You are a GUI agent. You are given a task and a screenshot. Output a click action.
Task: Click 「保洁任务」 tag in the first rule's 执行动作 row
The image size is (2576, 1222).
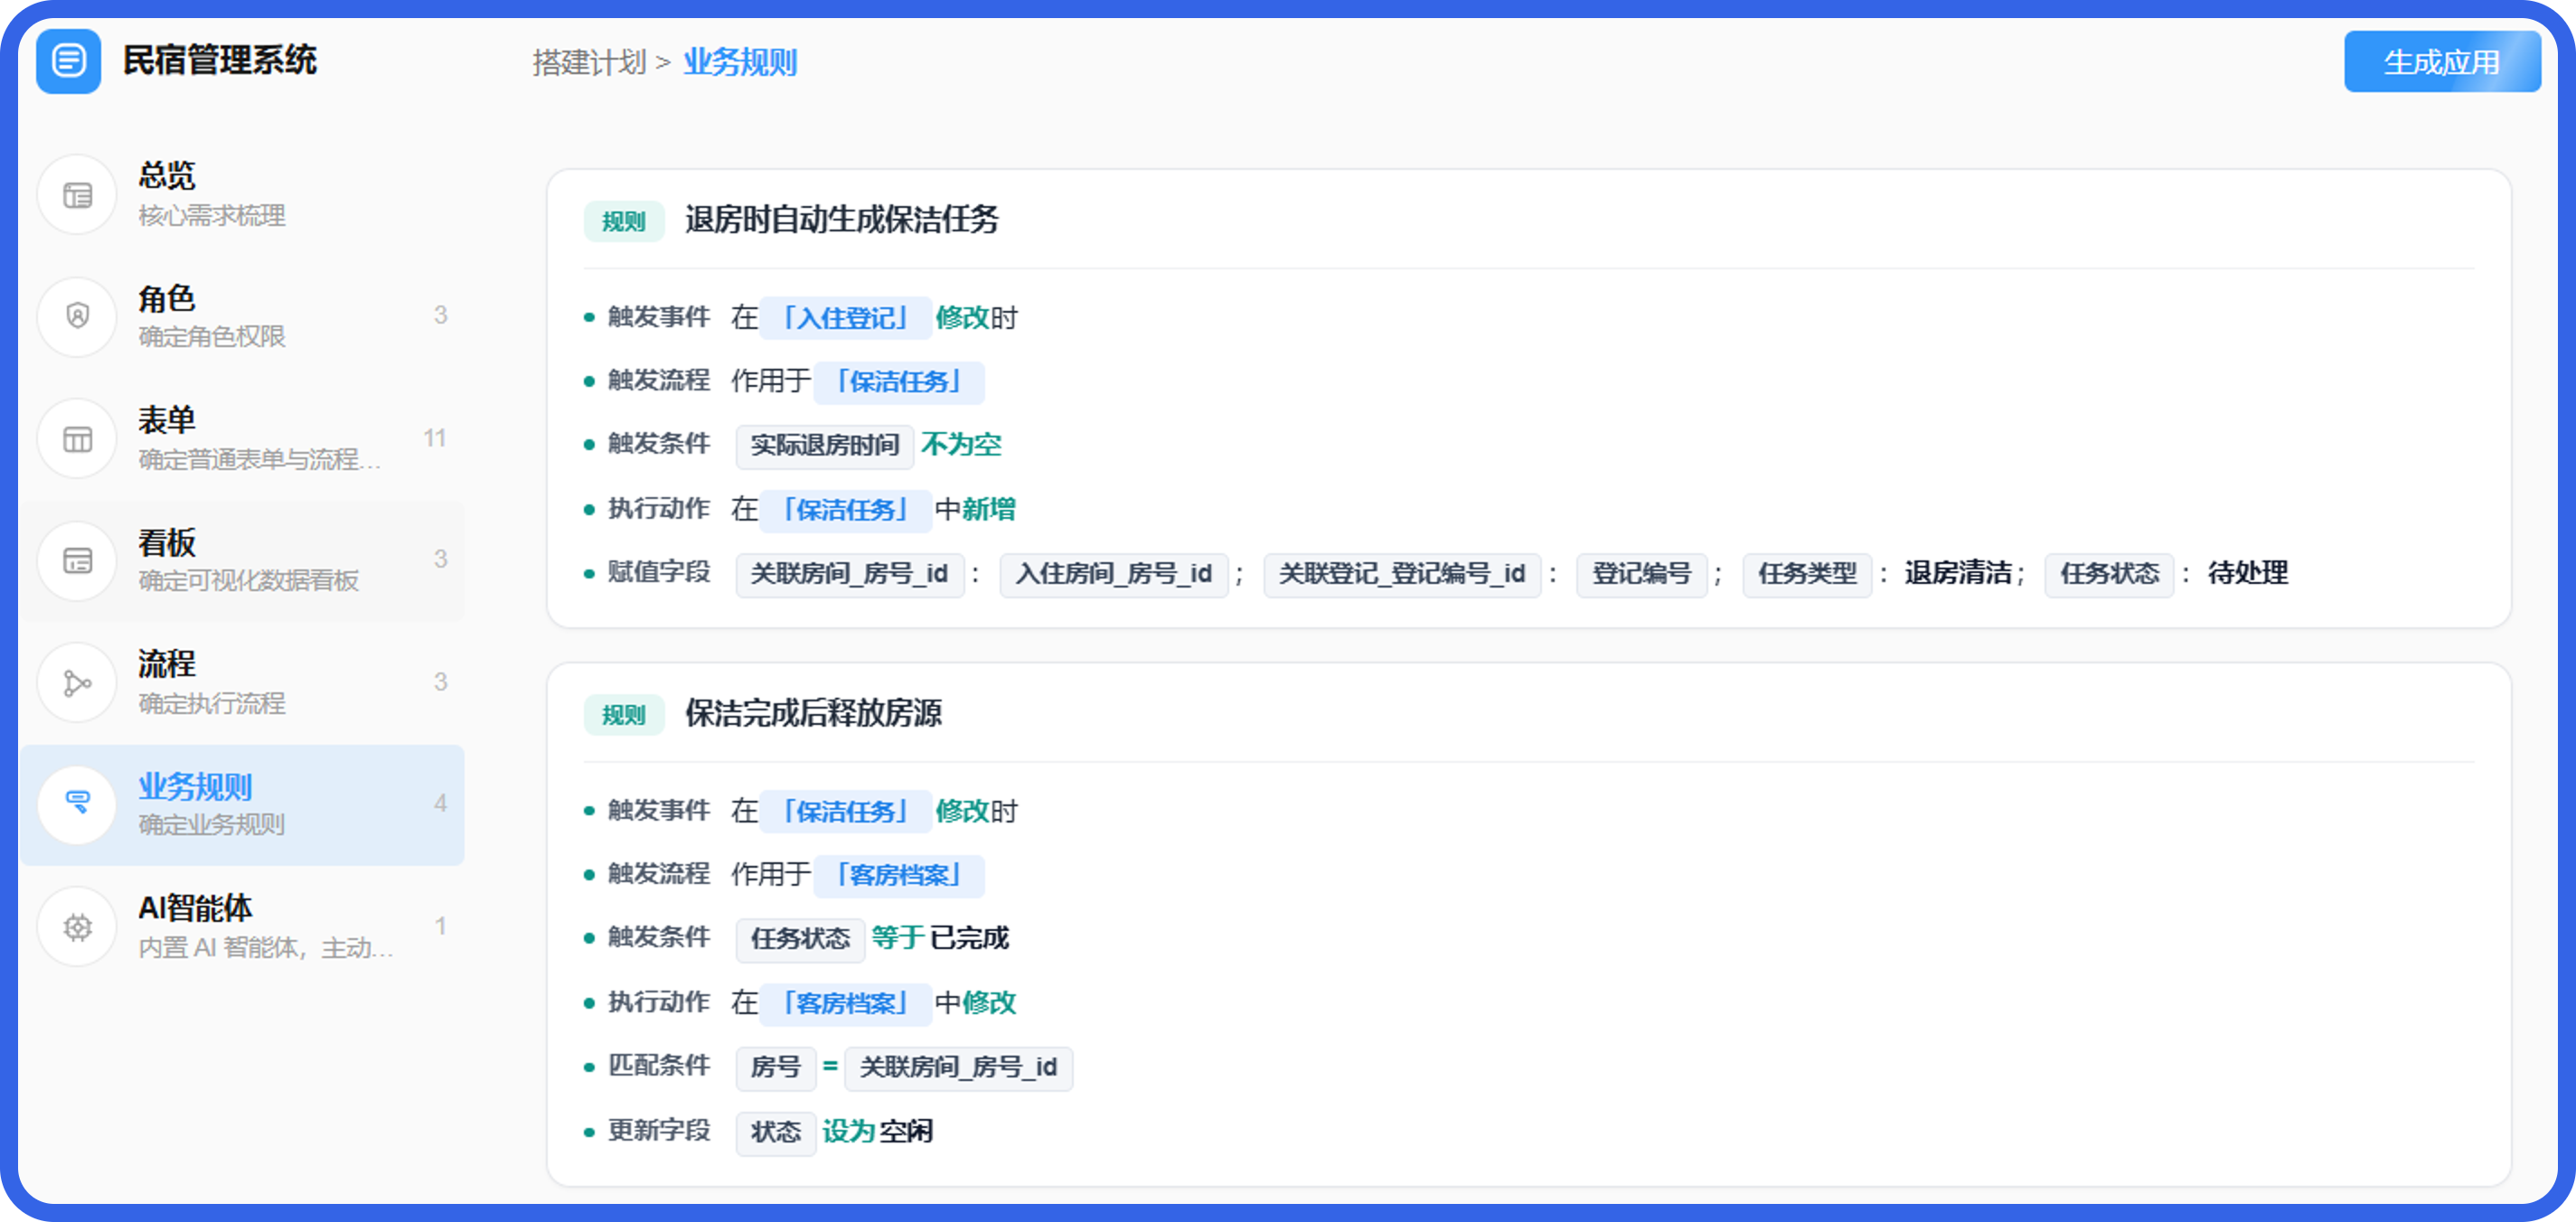846,510
